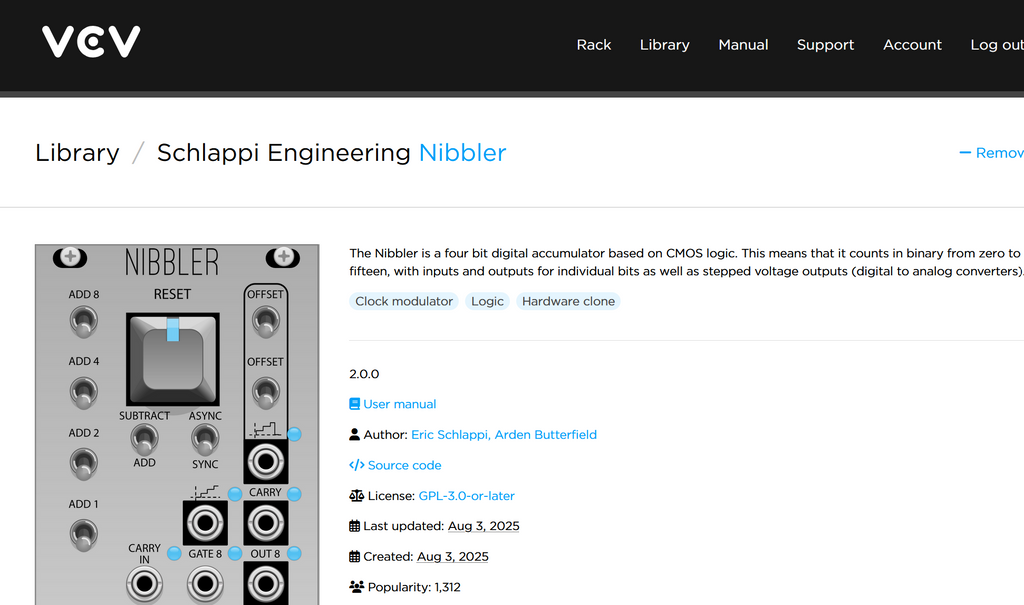1024x605 pixels.
Task: Flip the ADD 2 toggle switch
Action: [84, 464]
